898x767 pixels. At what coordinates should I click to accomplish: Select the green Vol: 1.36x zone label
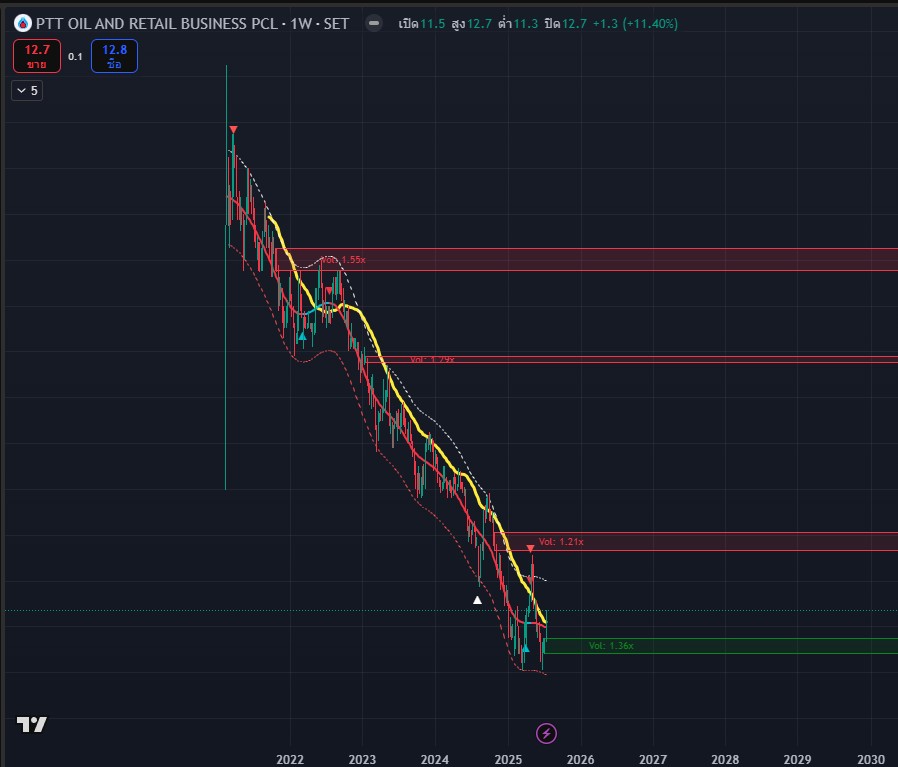(x=611, y=646)
